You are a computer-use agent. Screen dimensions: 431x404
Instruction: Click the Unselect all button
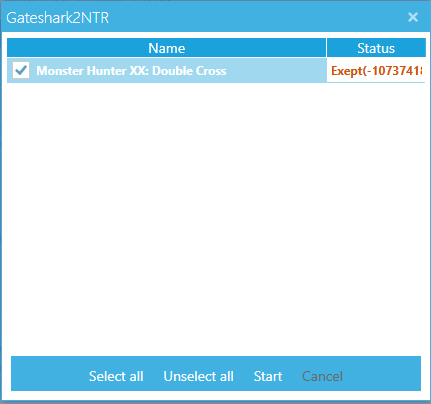coord(198,376)
